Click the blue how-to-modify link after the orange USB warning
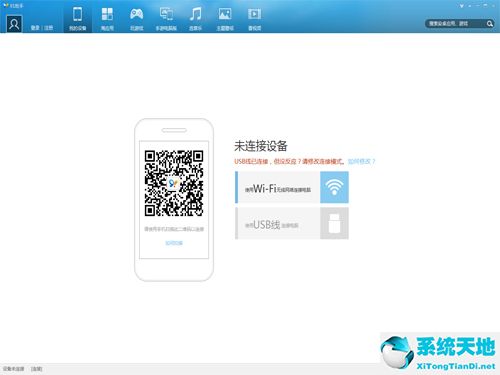500x375 pixels. coord(361,161)
